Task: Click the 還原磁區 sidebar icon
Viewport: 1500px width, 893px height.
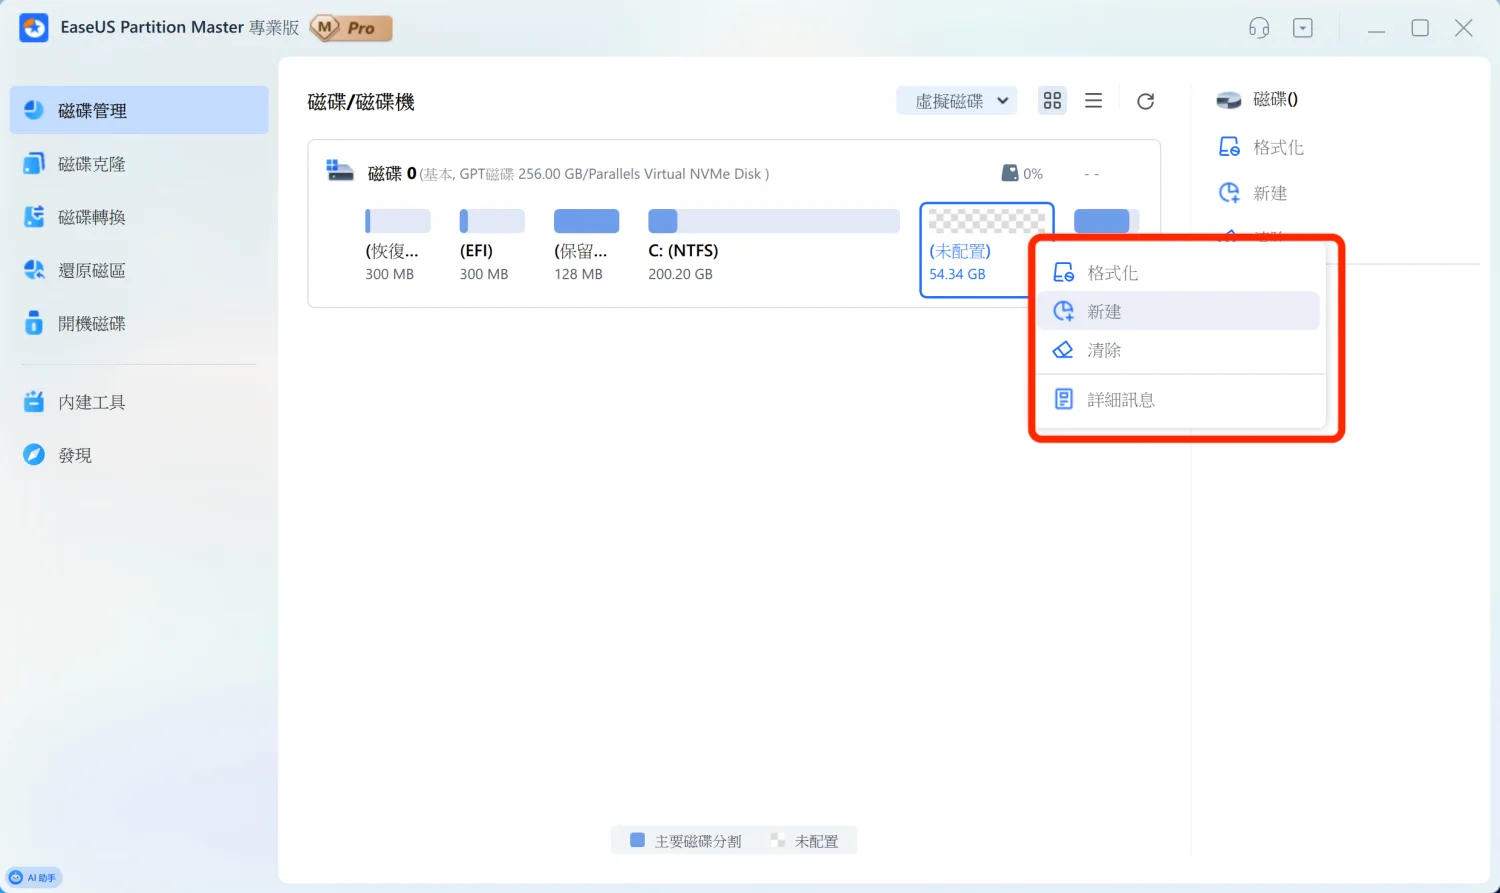Action: tap(34, 269)
